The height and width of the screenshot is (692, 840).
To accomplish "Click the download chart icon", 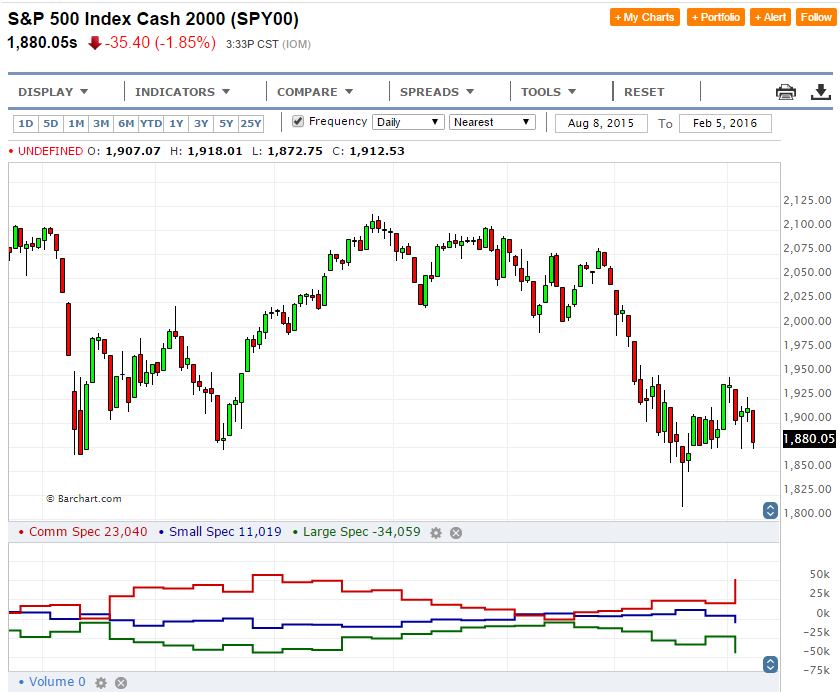I will 820,92.
